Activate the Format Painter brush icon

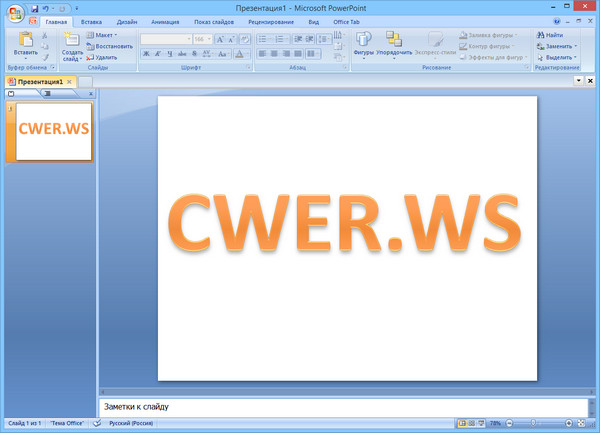[45, 57]
